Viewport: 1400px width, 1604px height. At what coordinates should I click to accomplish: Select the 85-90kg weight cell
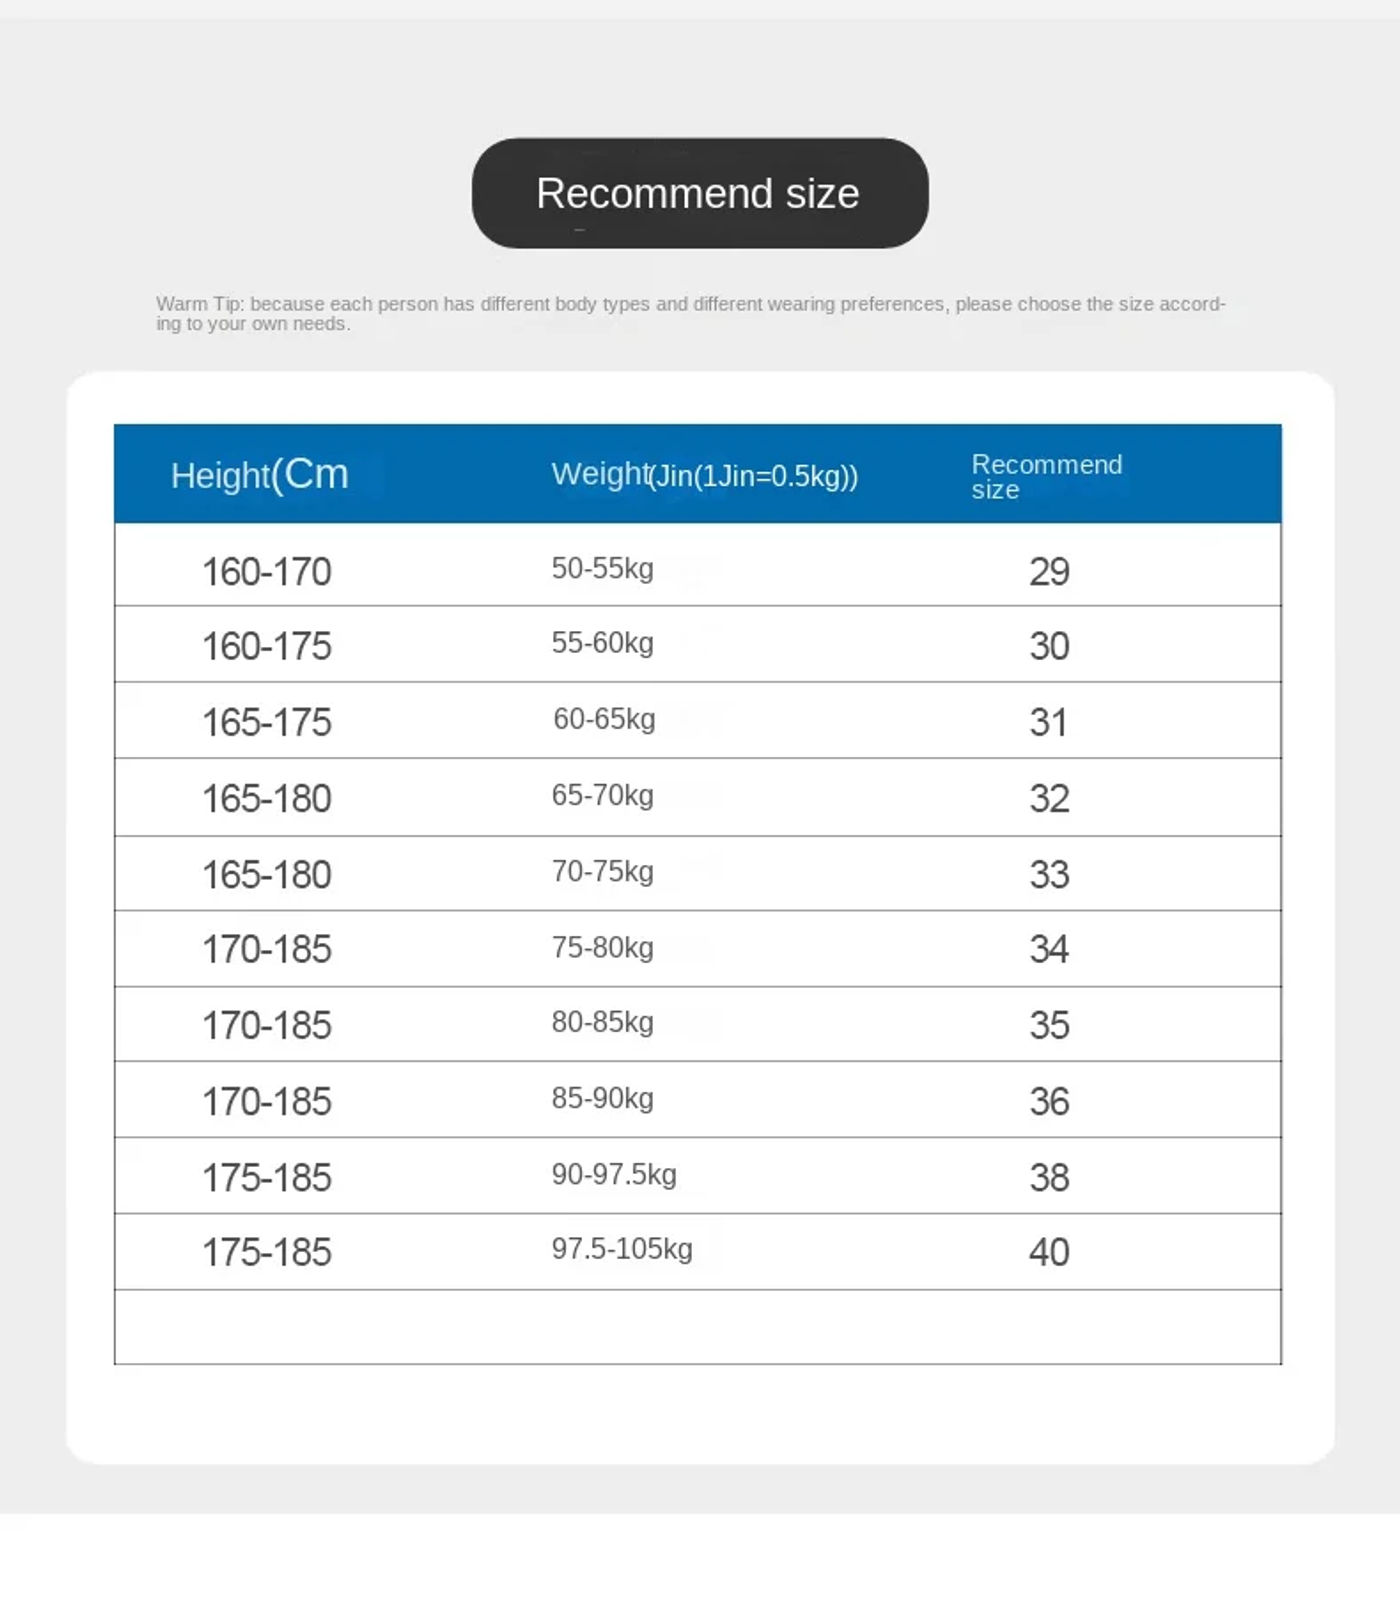[x=603, y=1099]
